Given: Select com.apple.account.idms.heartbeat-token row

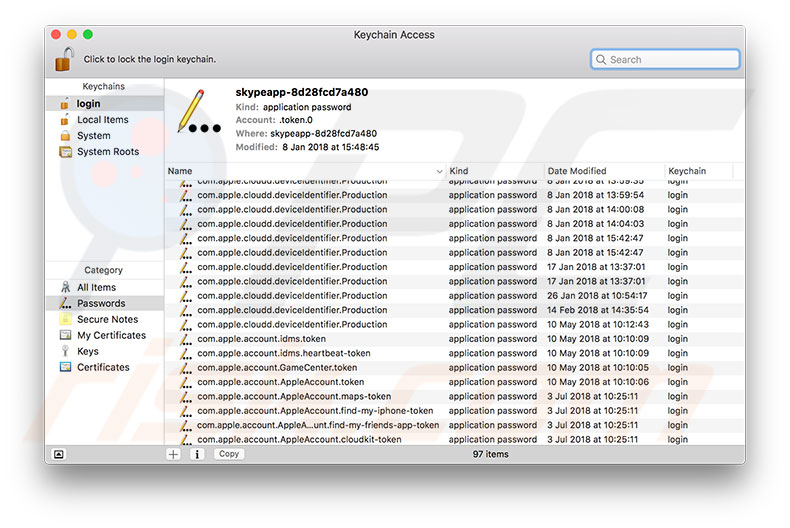Looking at the screenshot, I should (284, 353).
